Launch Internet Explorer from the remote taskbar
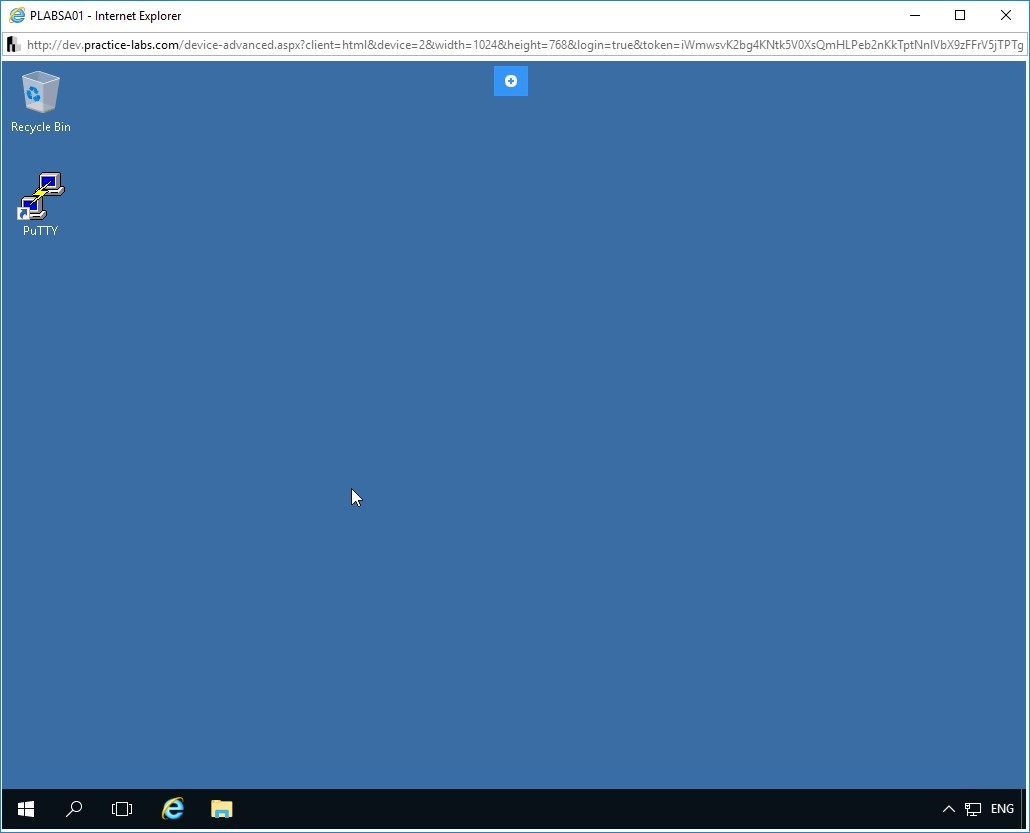Screen dimensions: 1030x833 (173, 809)
